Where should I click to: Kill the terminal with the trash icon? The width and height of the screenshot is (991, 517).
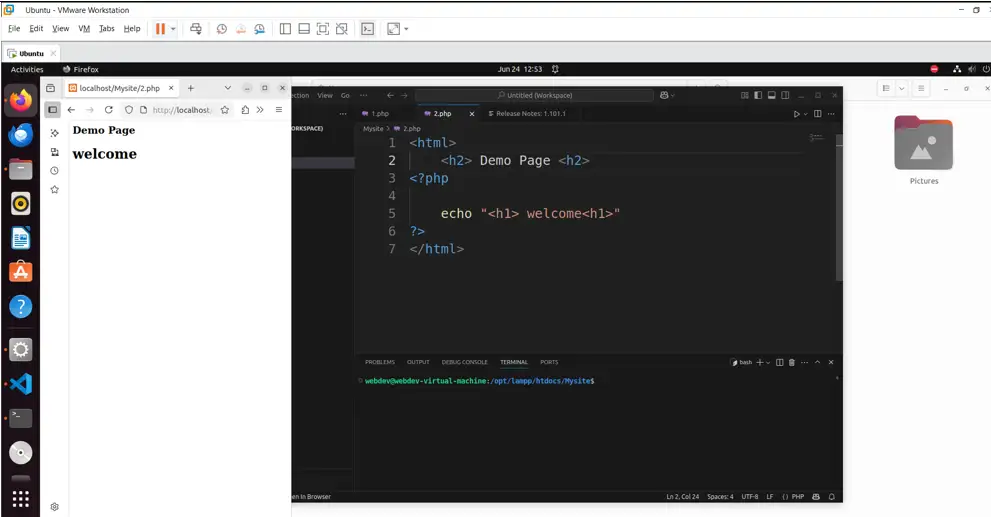click(792, 362)
